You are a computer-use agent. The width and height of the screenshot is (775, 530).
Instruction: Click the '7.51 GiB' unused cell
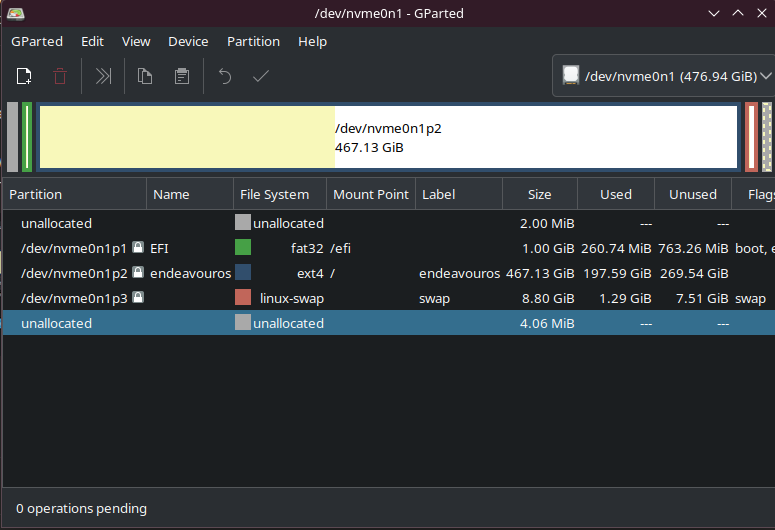[x=702, y=299]
